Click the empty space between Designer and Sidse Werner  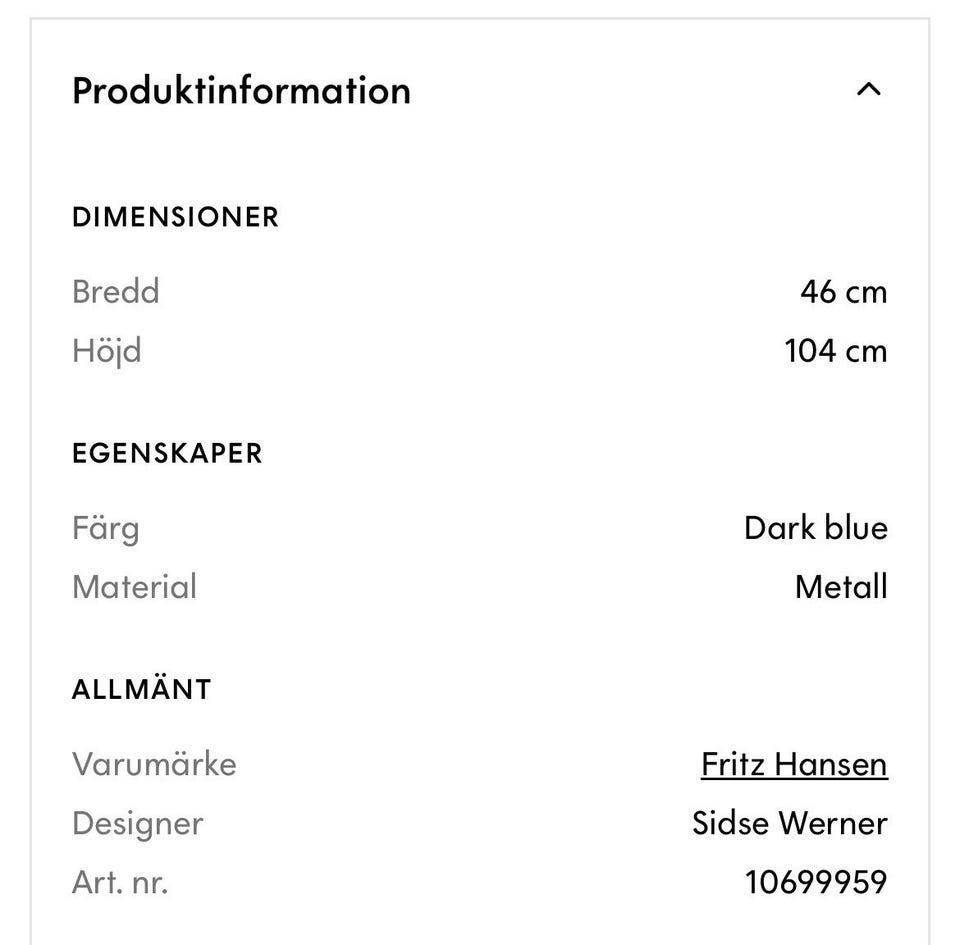tap(445, 824)
